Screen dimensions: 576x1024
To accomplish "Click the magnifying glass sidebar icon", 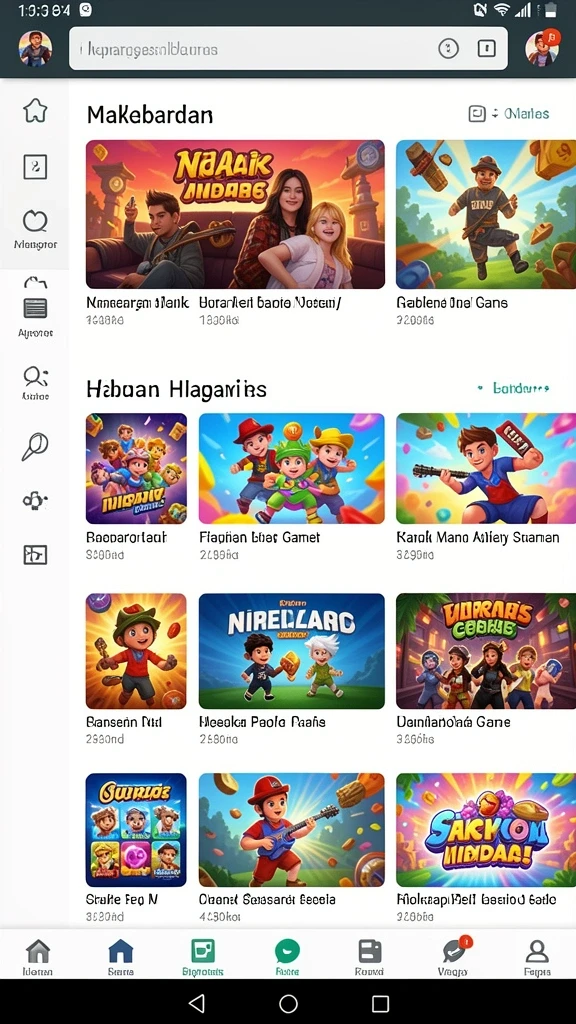I will tap(35, 447).
